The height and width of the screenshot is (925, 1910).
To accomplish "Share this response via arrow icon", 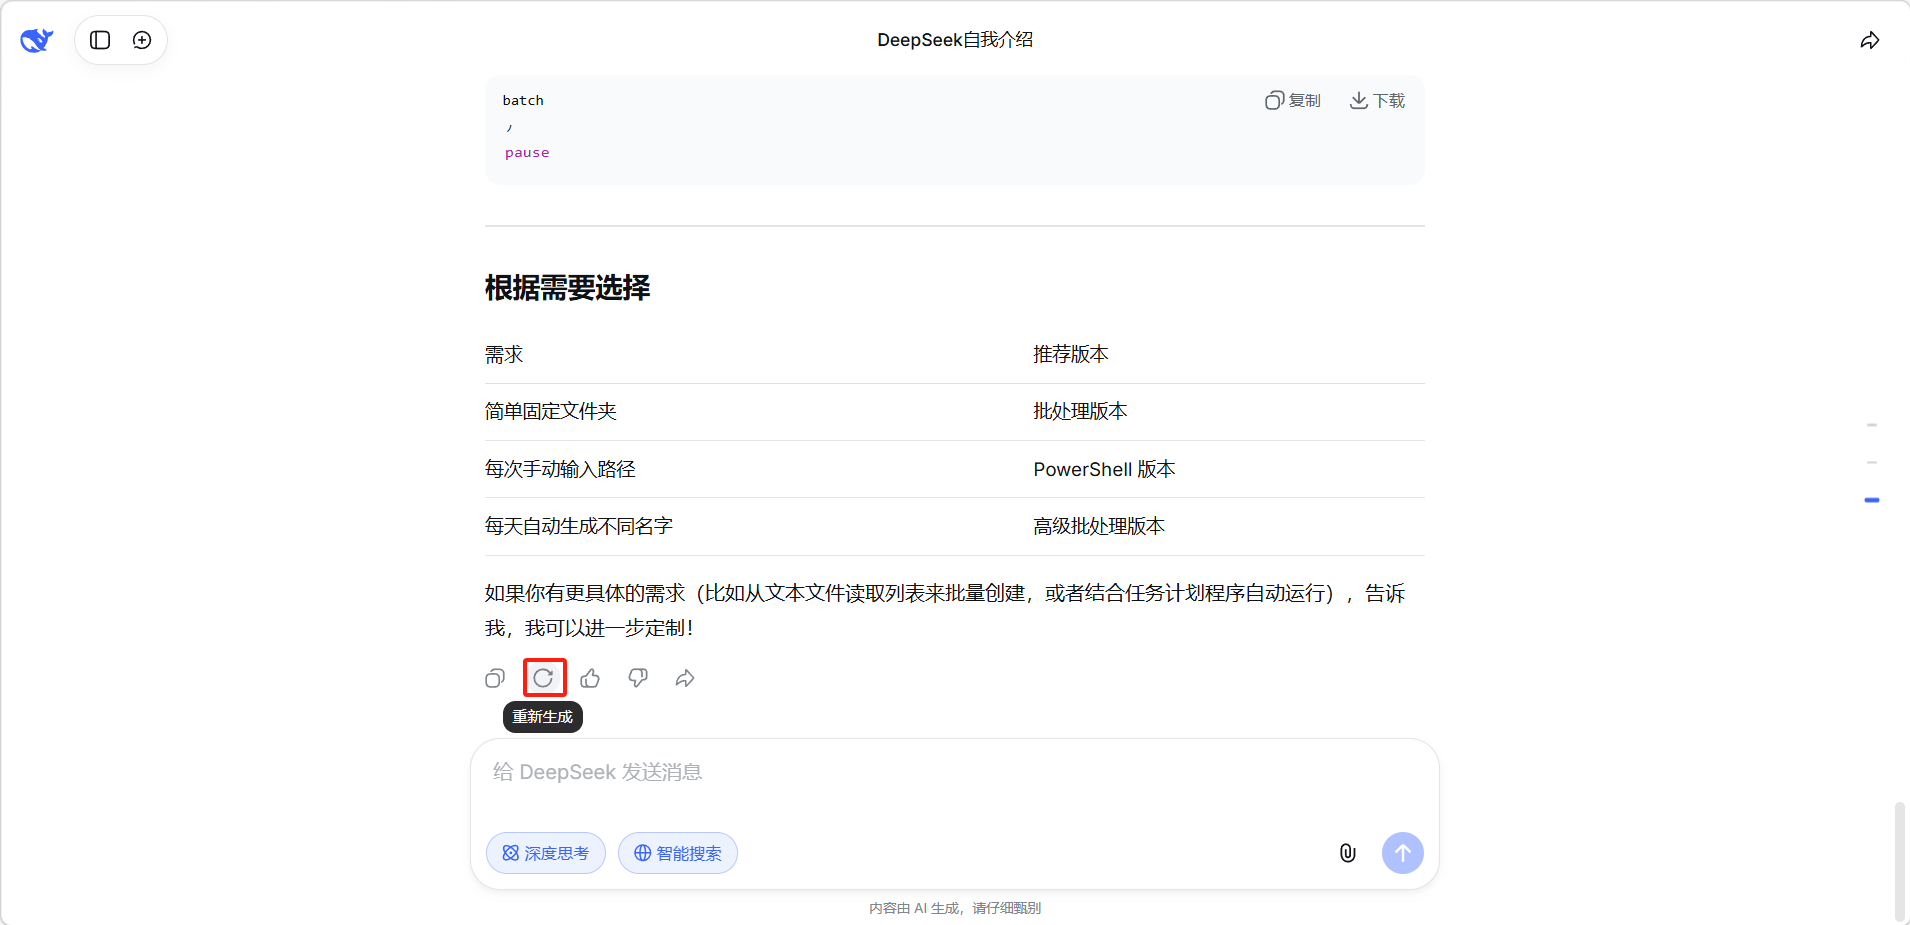I will click(685, 679).
